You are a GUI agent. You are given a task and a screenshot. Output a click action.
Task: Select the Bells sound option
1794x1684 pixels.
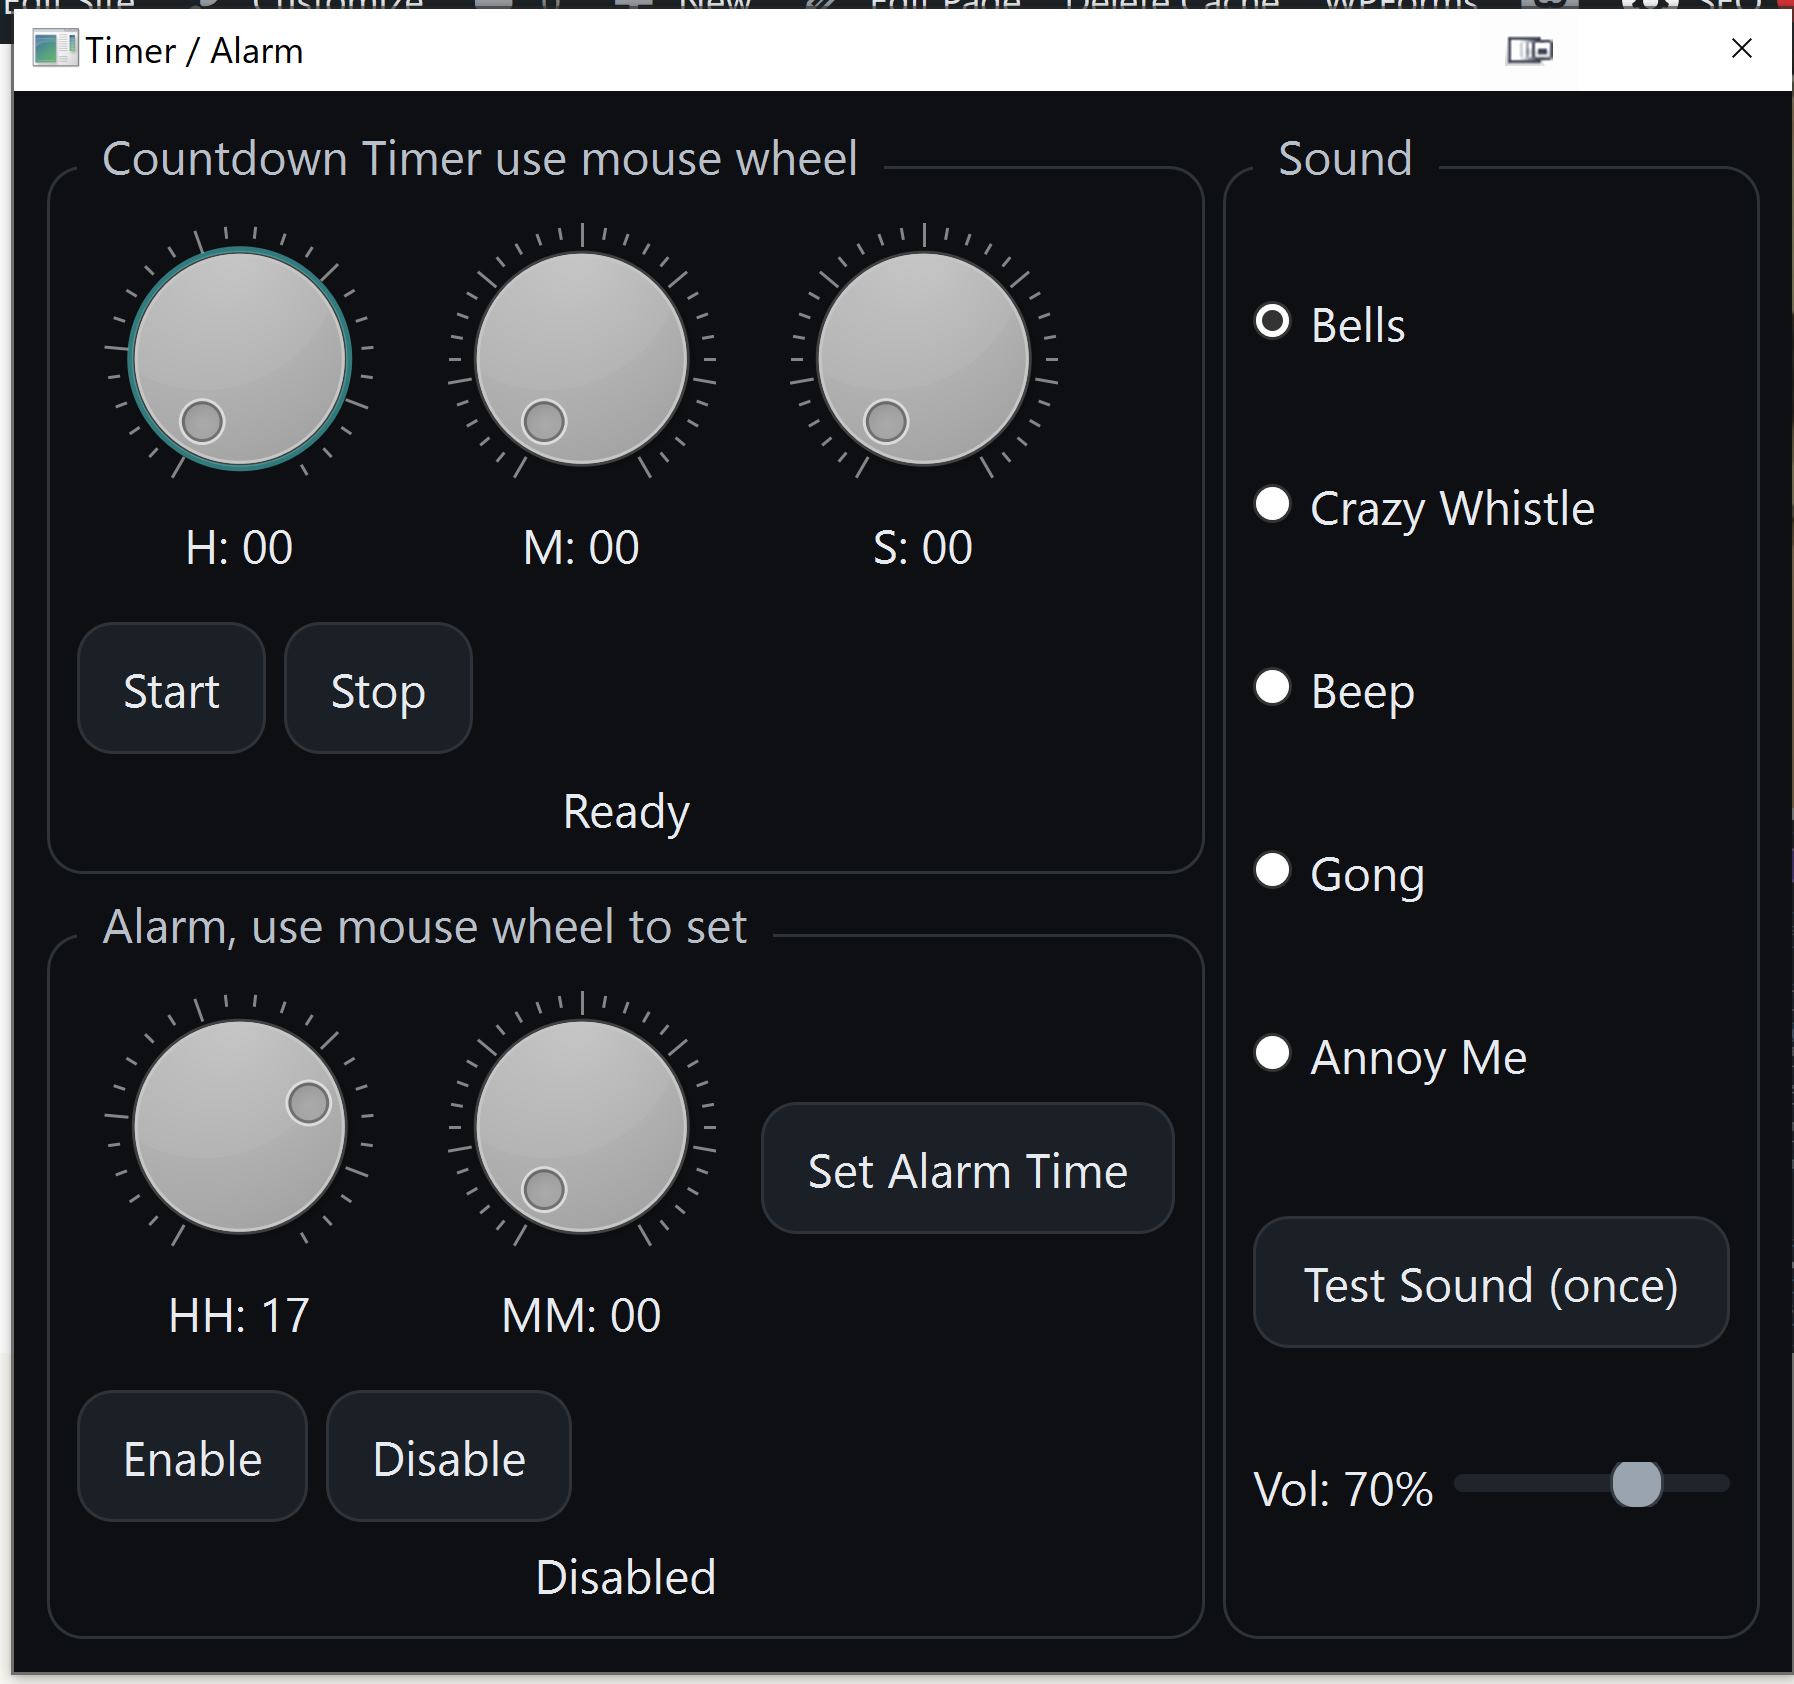[1272, 322]
